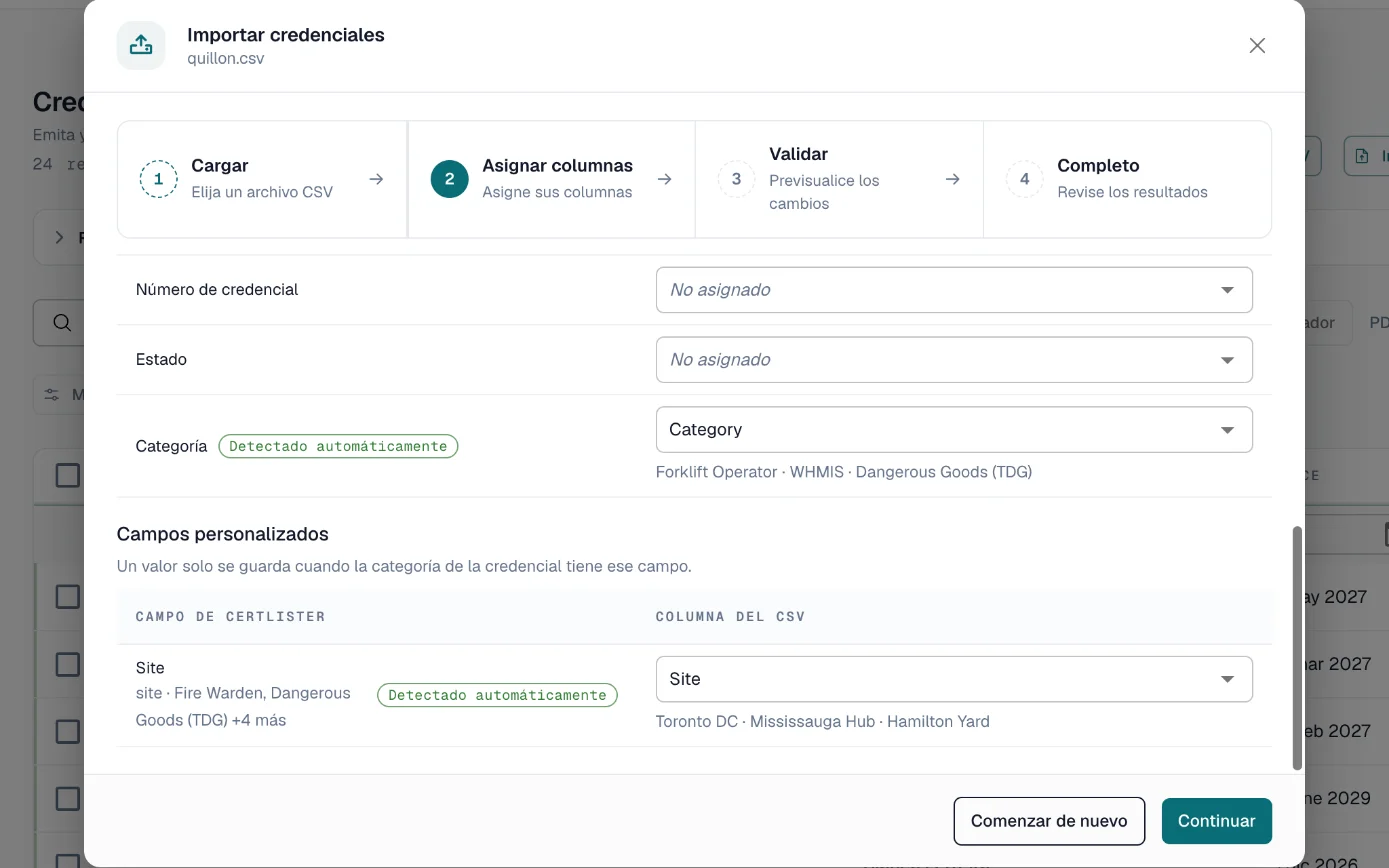Click the upload icon beside Importar credenciales

141,45
